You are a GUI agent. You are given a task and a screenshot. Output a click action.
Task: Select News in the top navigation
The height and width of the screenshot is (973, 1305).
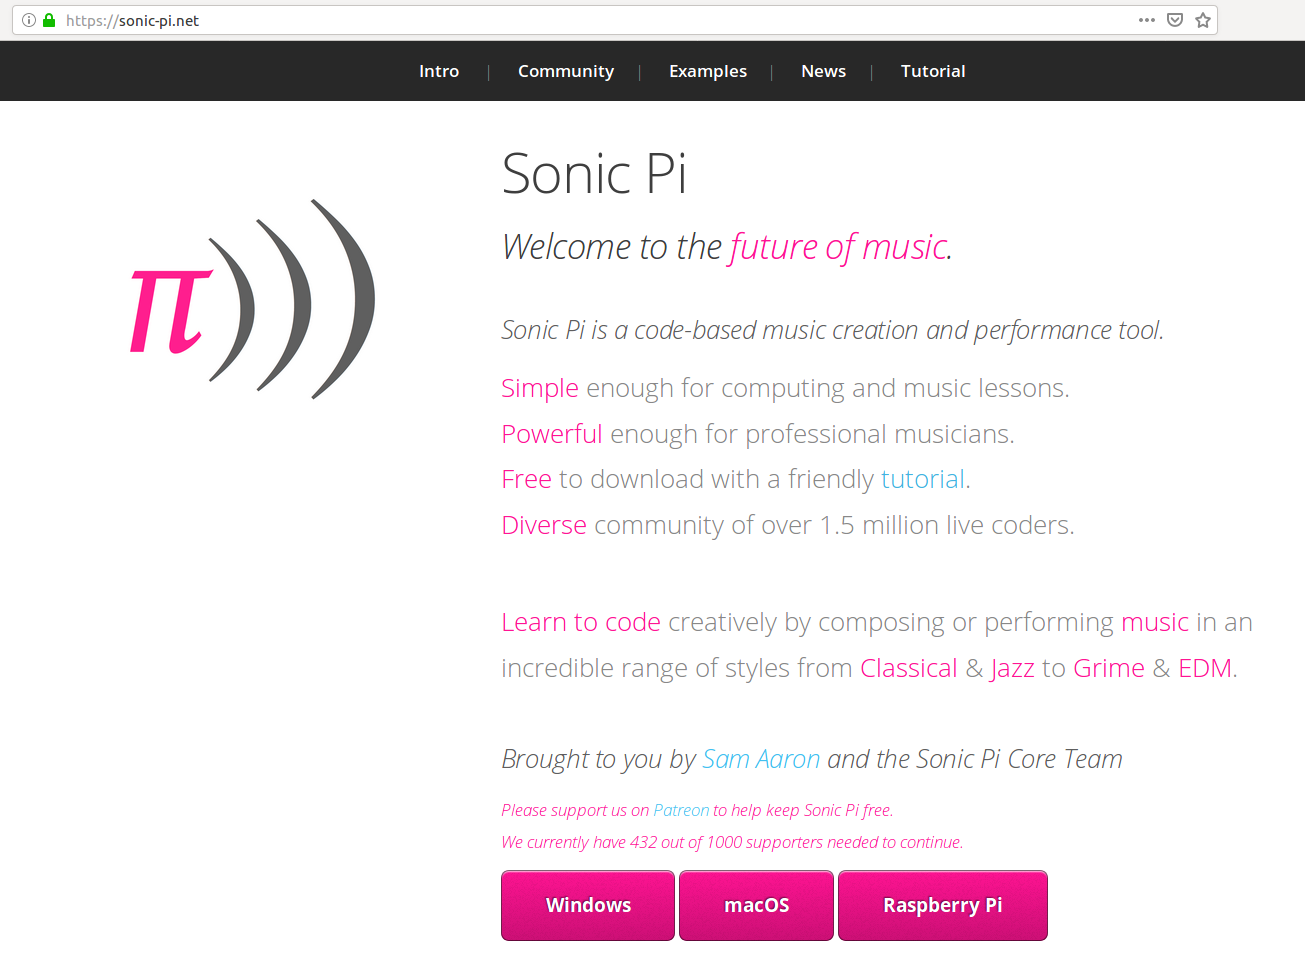tap(824, 71)
